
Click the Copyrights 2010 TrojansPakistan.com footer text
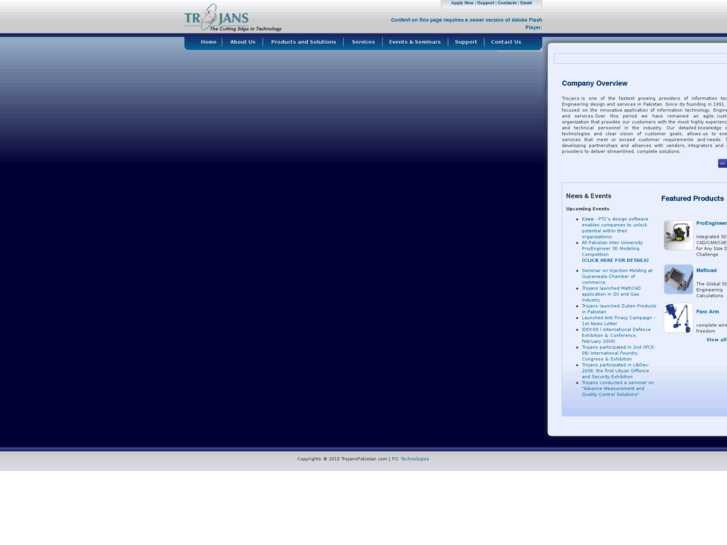click(342, 459)
